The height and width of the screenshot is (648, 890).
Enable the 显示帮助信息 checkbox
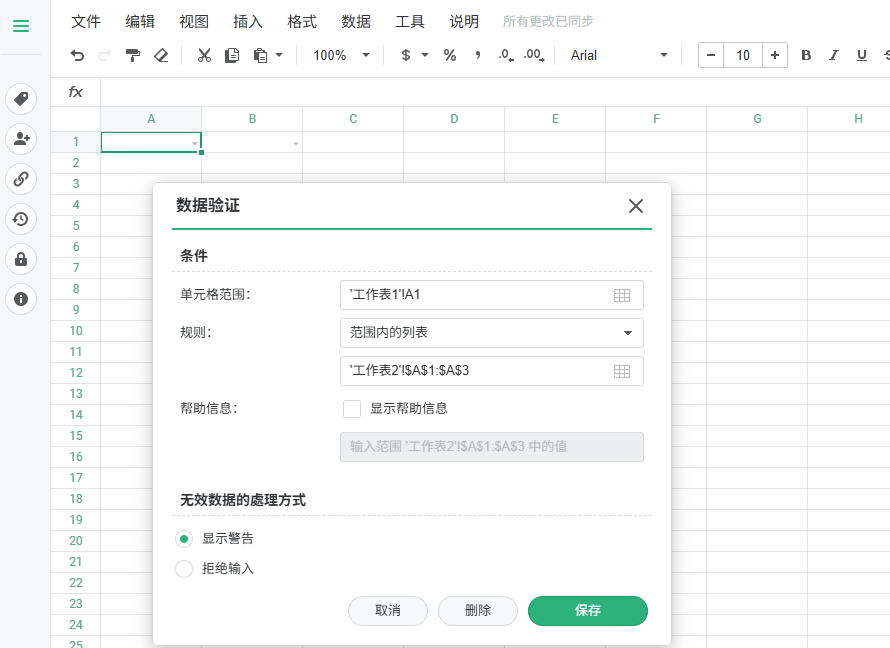coord(351,408)
